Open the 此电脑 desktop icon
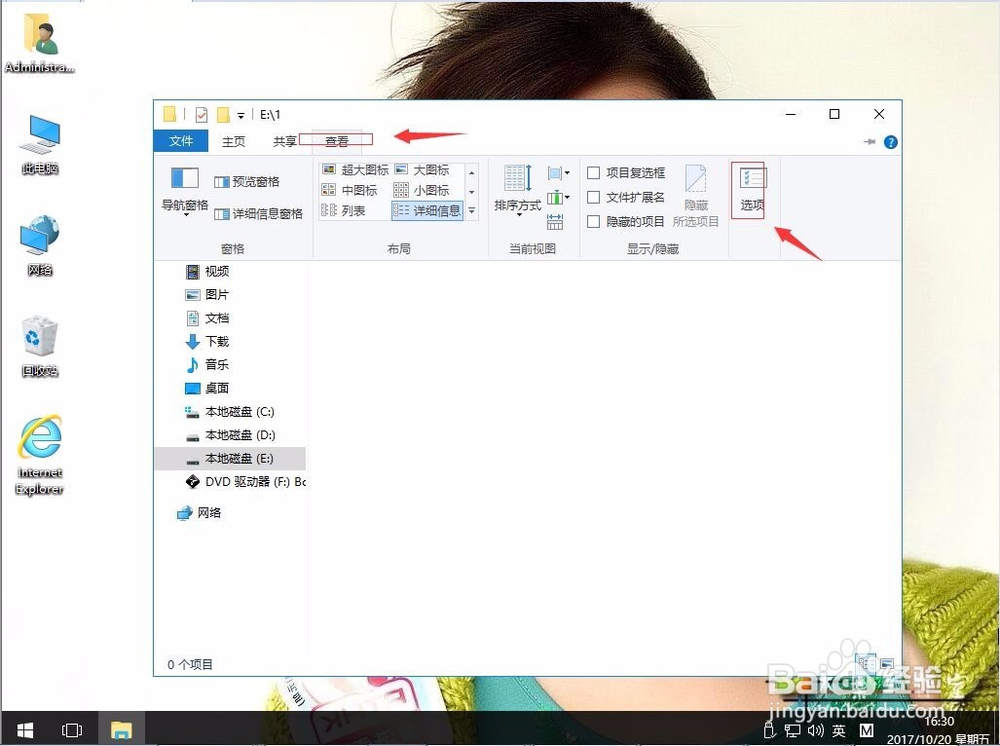 pos(40,144)
